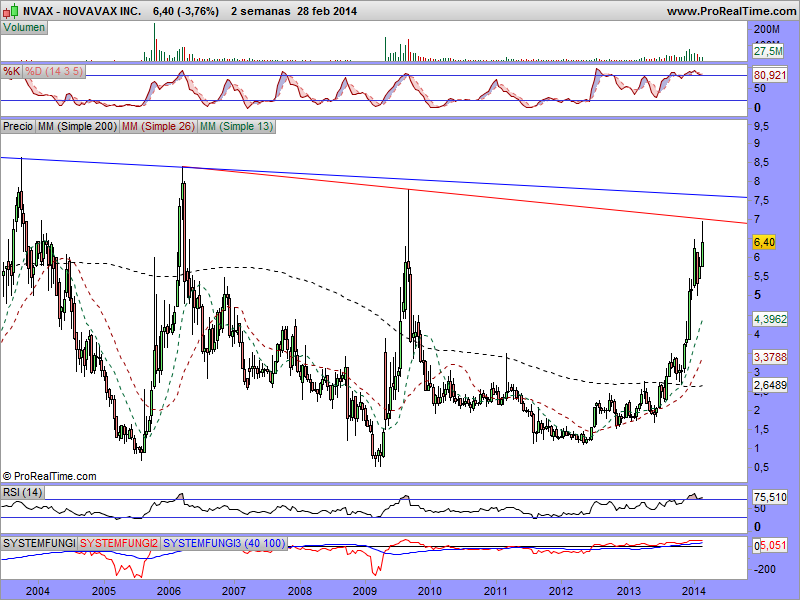Click the 4,3962 moving average value tag
This screenshot has height=600, width=800.
click(x=770, y=319)
